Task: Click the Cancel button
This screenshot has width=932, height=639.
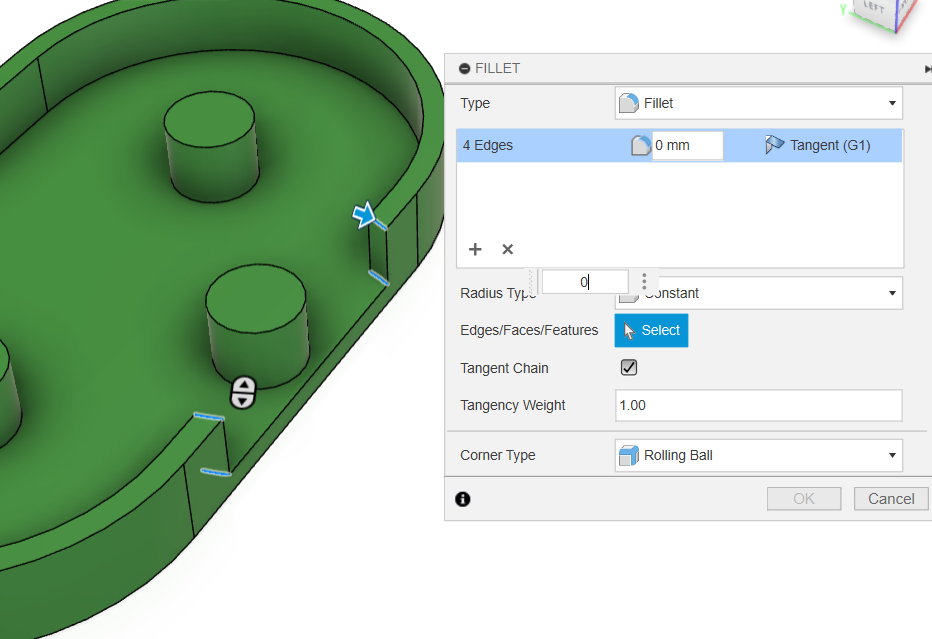Action: (890, 499)
